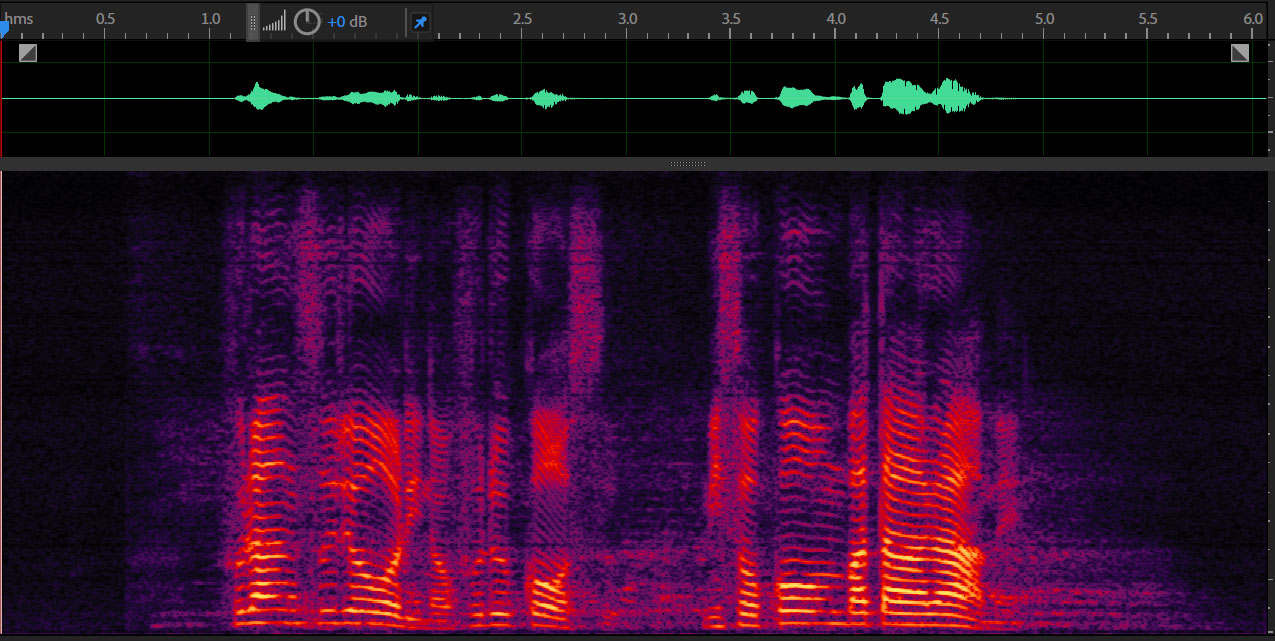Click the first waveform burst near 1.2 seconds
This screenshot has height=641, width=1275.
[260, 96]
